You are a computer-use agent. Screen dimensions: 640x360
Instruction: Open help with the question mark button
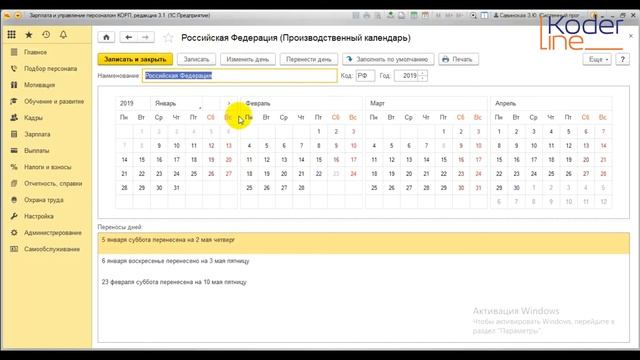622,59
